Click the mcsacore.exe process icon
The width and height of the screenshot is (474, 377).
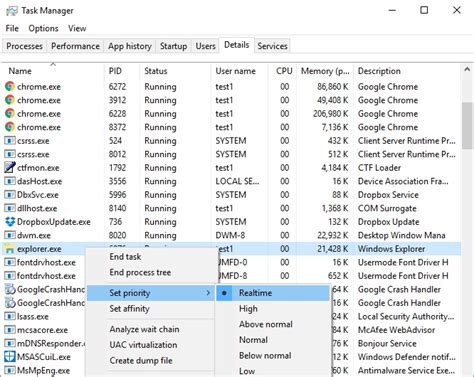click(10, 330)
